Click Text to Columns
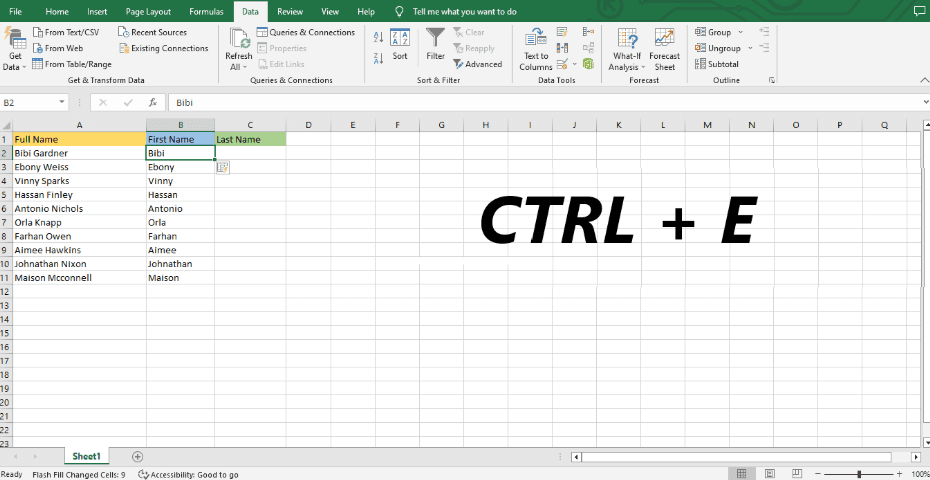 pyautogui.click(x=536, y=50)
